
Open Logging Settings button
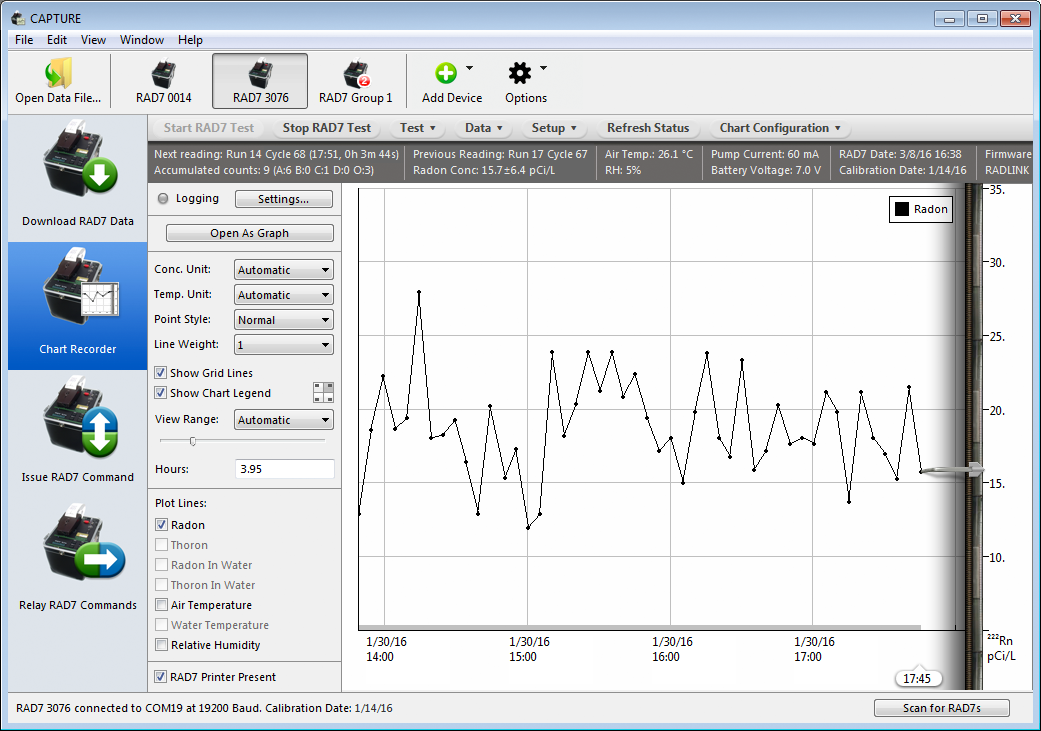tap(283, 199)
